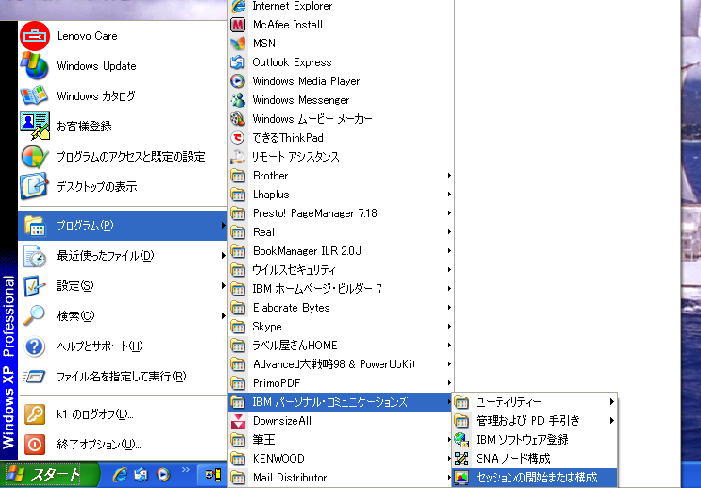Screen dimensions: 701x488
Task: Launch セッションの開始または構成
Action: click(535, 477)
